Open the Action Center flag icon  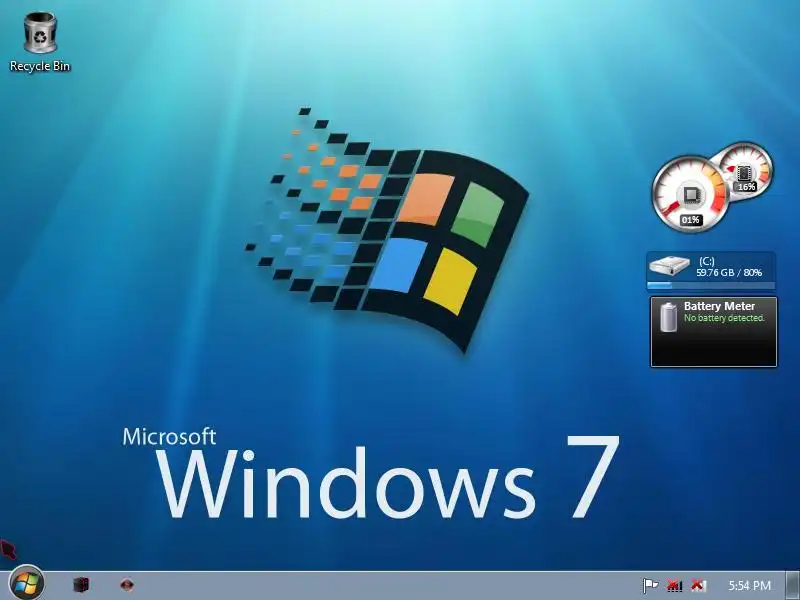[650, 585]
